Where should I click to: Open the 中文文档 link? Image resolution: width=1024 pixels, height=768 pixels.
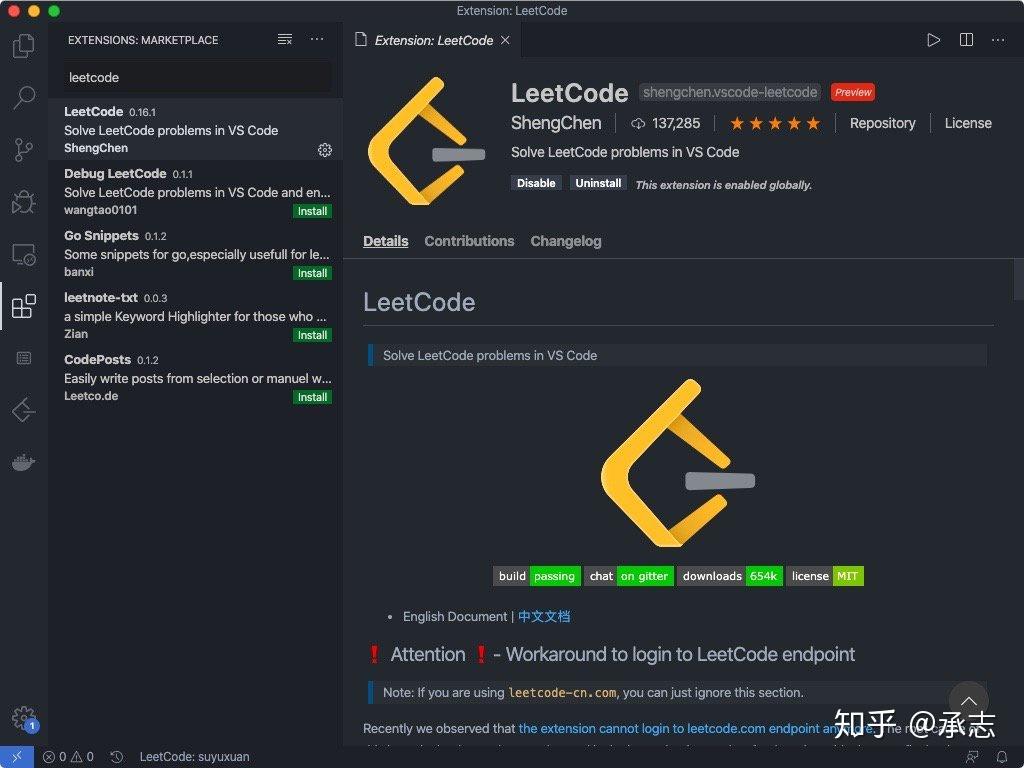pos(544,616)
